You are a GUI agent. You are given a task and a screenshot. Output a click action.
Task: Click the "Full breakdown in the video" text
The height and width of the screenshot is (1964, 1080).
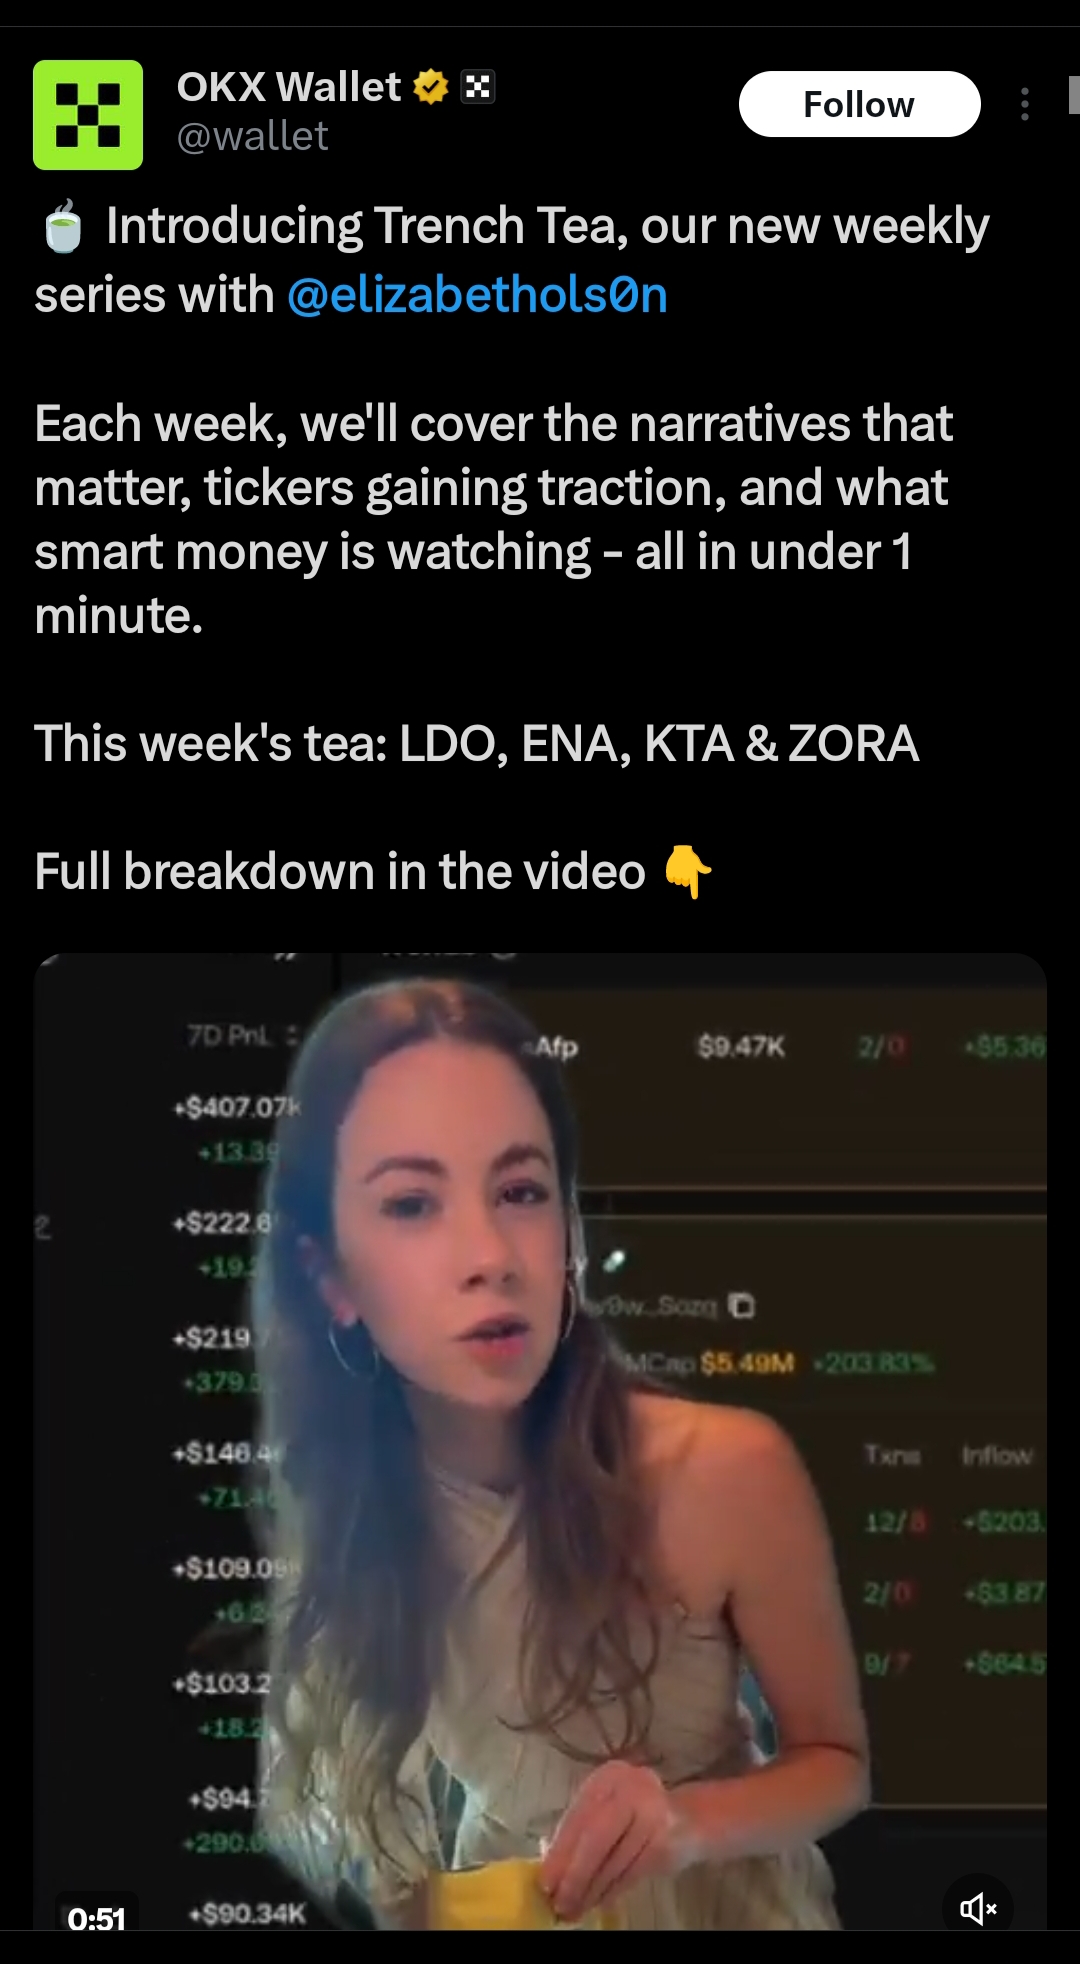tap(340, 871)
